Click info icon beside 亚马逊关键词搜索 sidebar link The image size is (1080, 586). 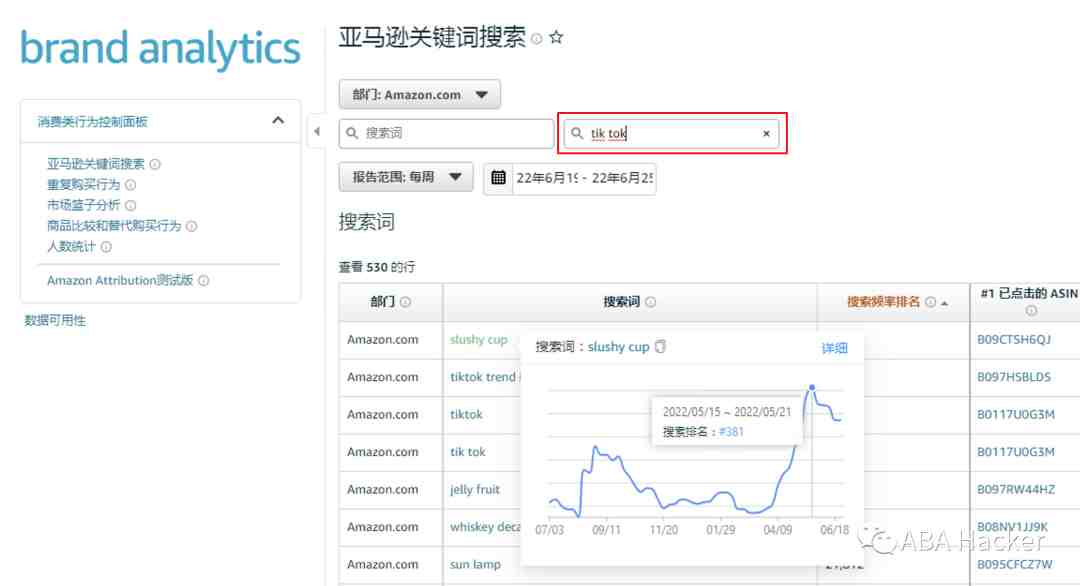click(x=155, y=164)
